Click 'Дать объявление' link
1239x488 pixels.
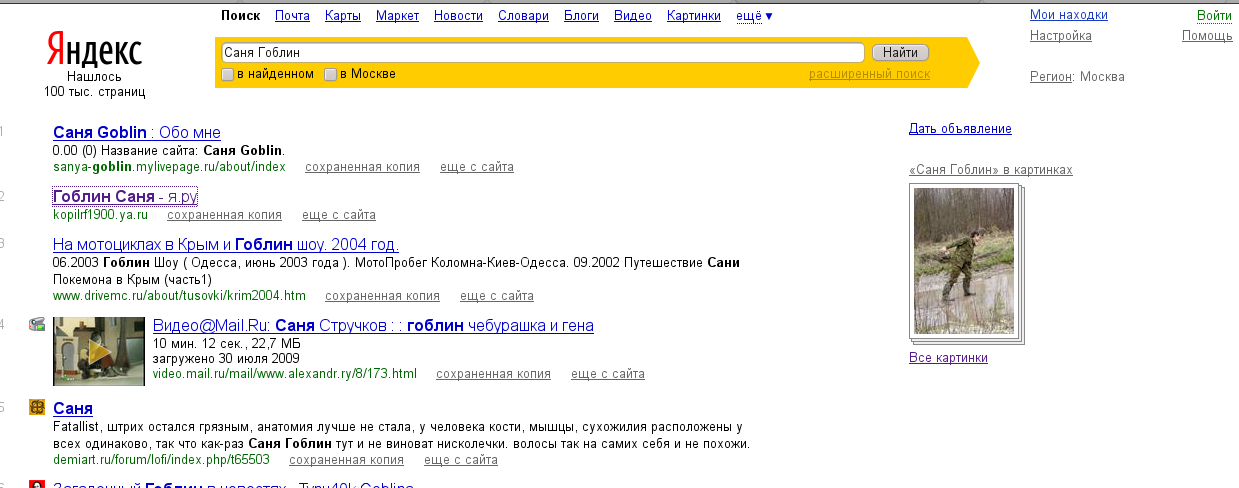pos(960,129)
